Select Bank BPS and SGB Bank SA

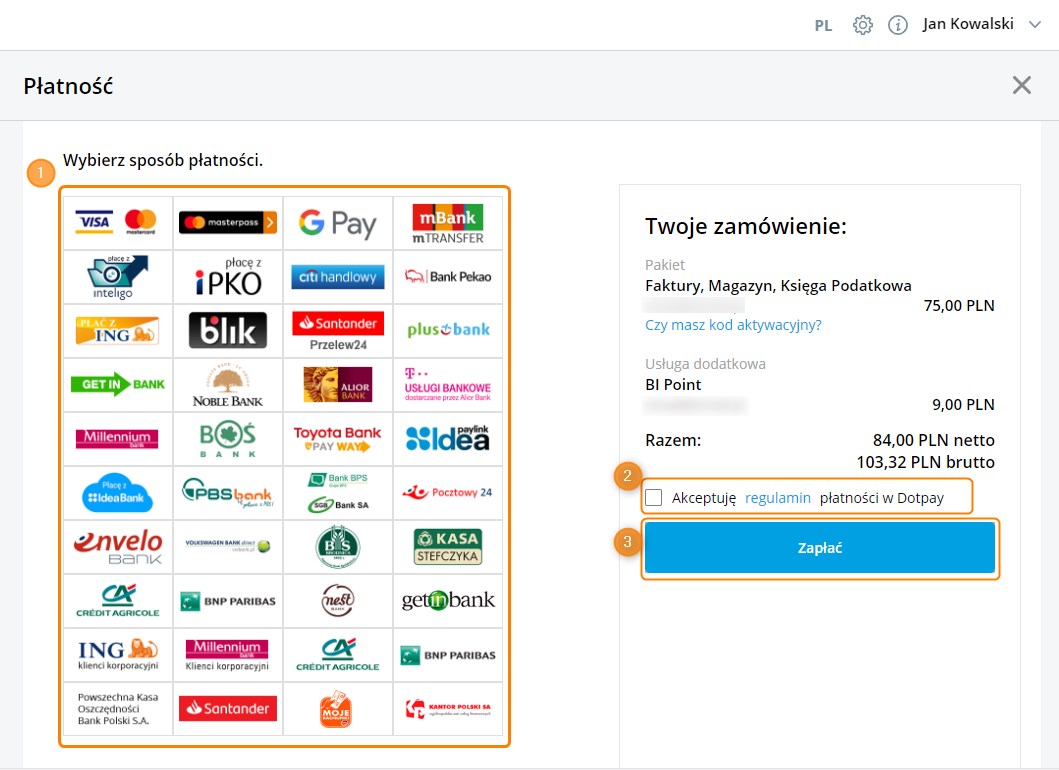(x=338, y=493)
